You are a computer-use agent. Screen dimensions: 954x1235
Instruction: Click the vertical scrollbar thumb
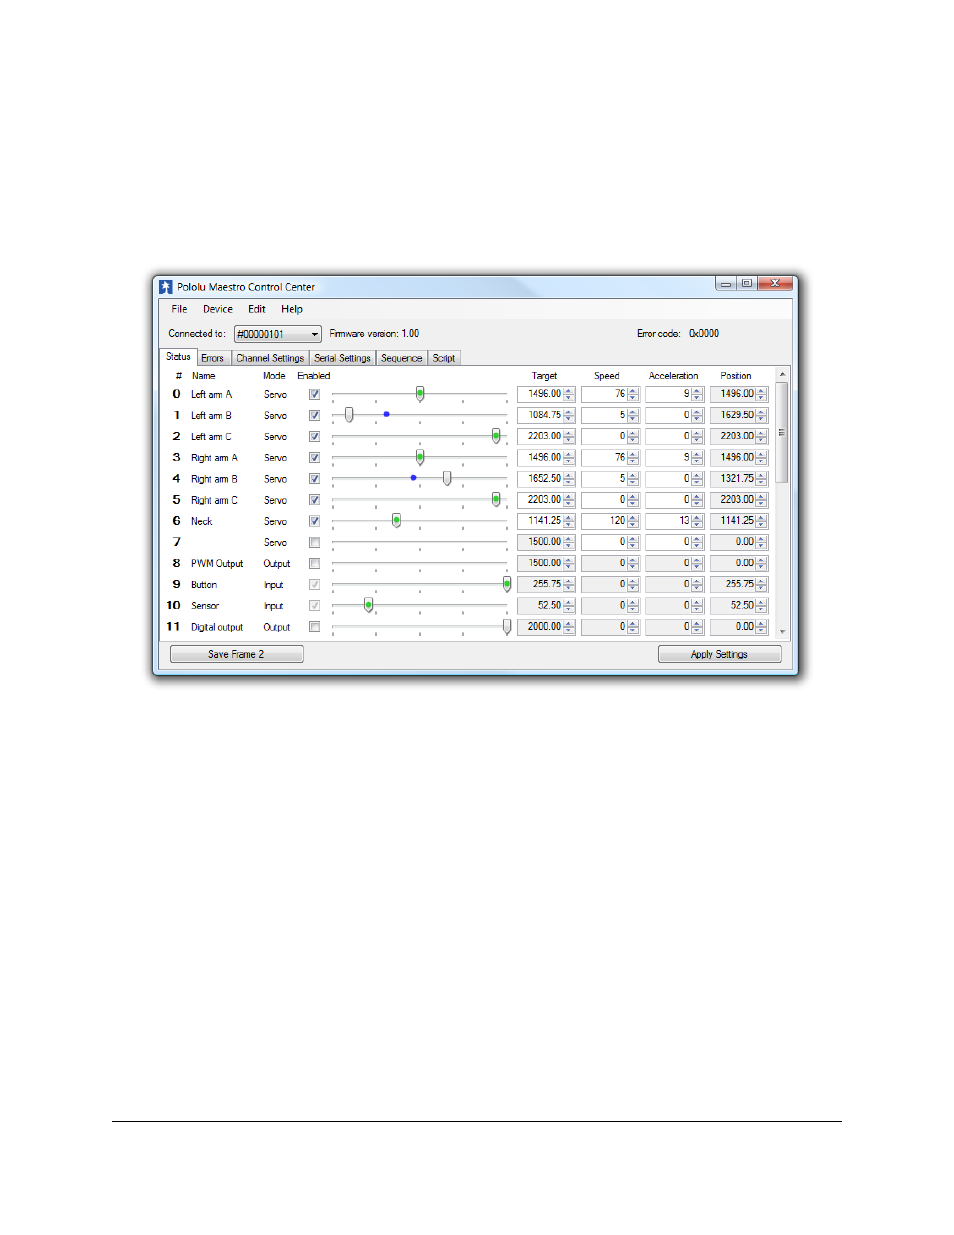[x=782, y=432]
